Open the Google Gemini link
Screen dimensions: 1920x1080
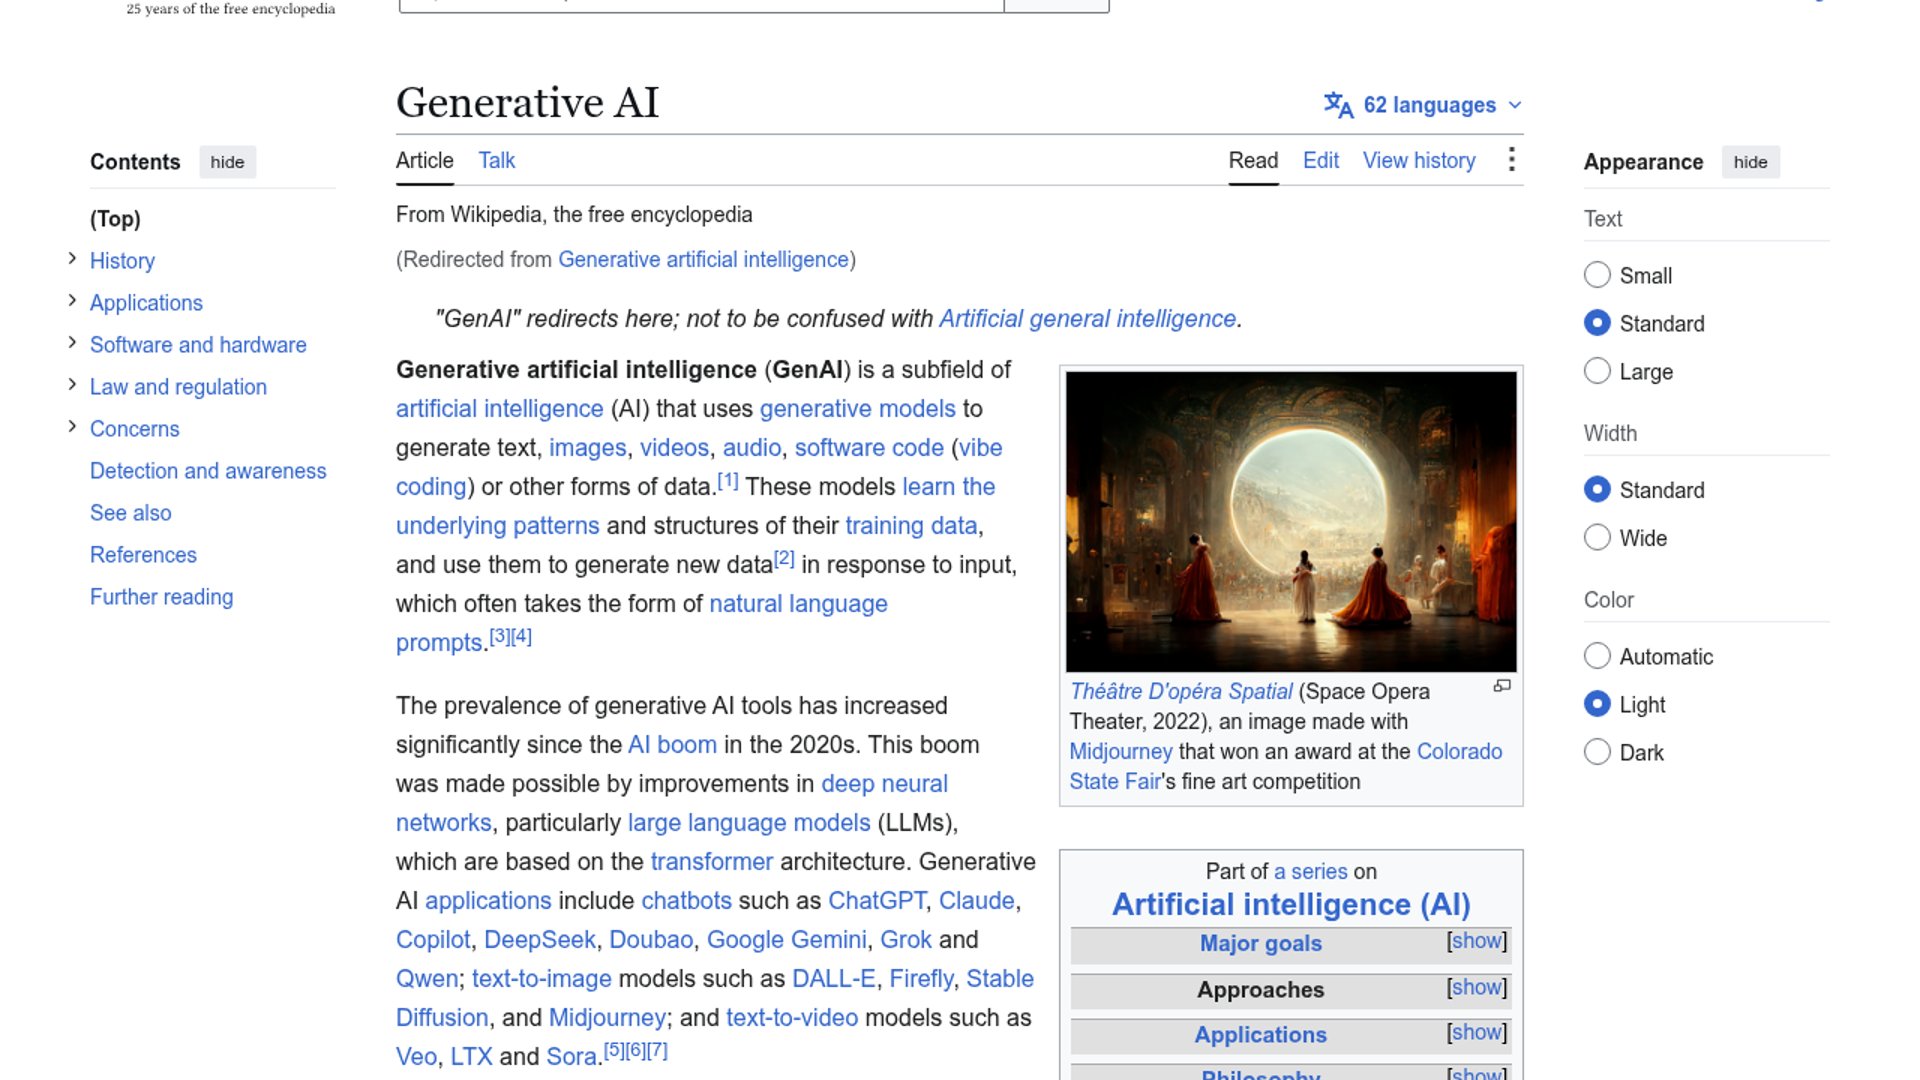(x=787, y=940)
